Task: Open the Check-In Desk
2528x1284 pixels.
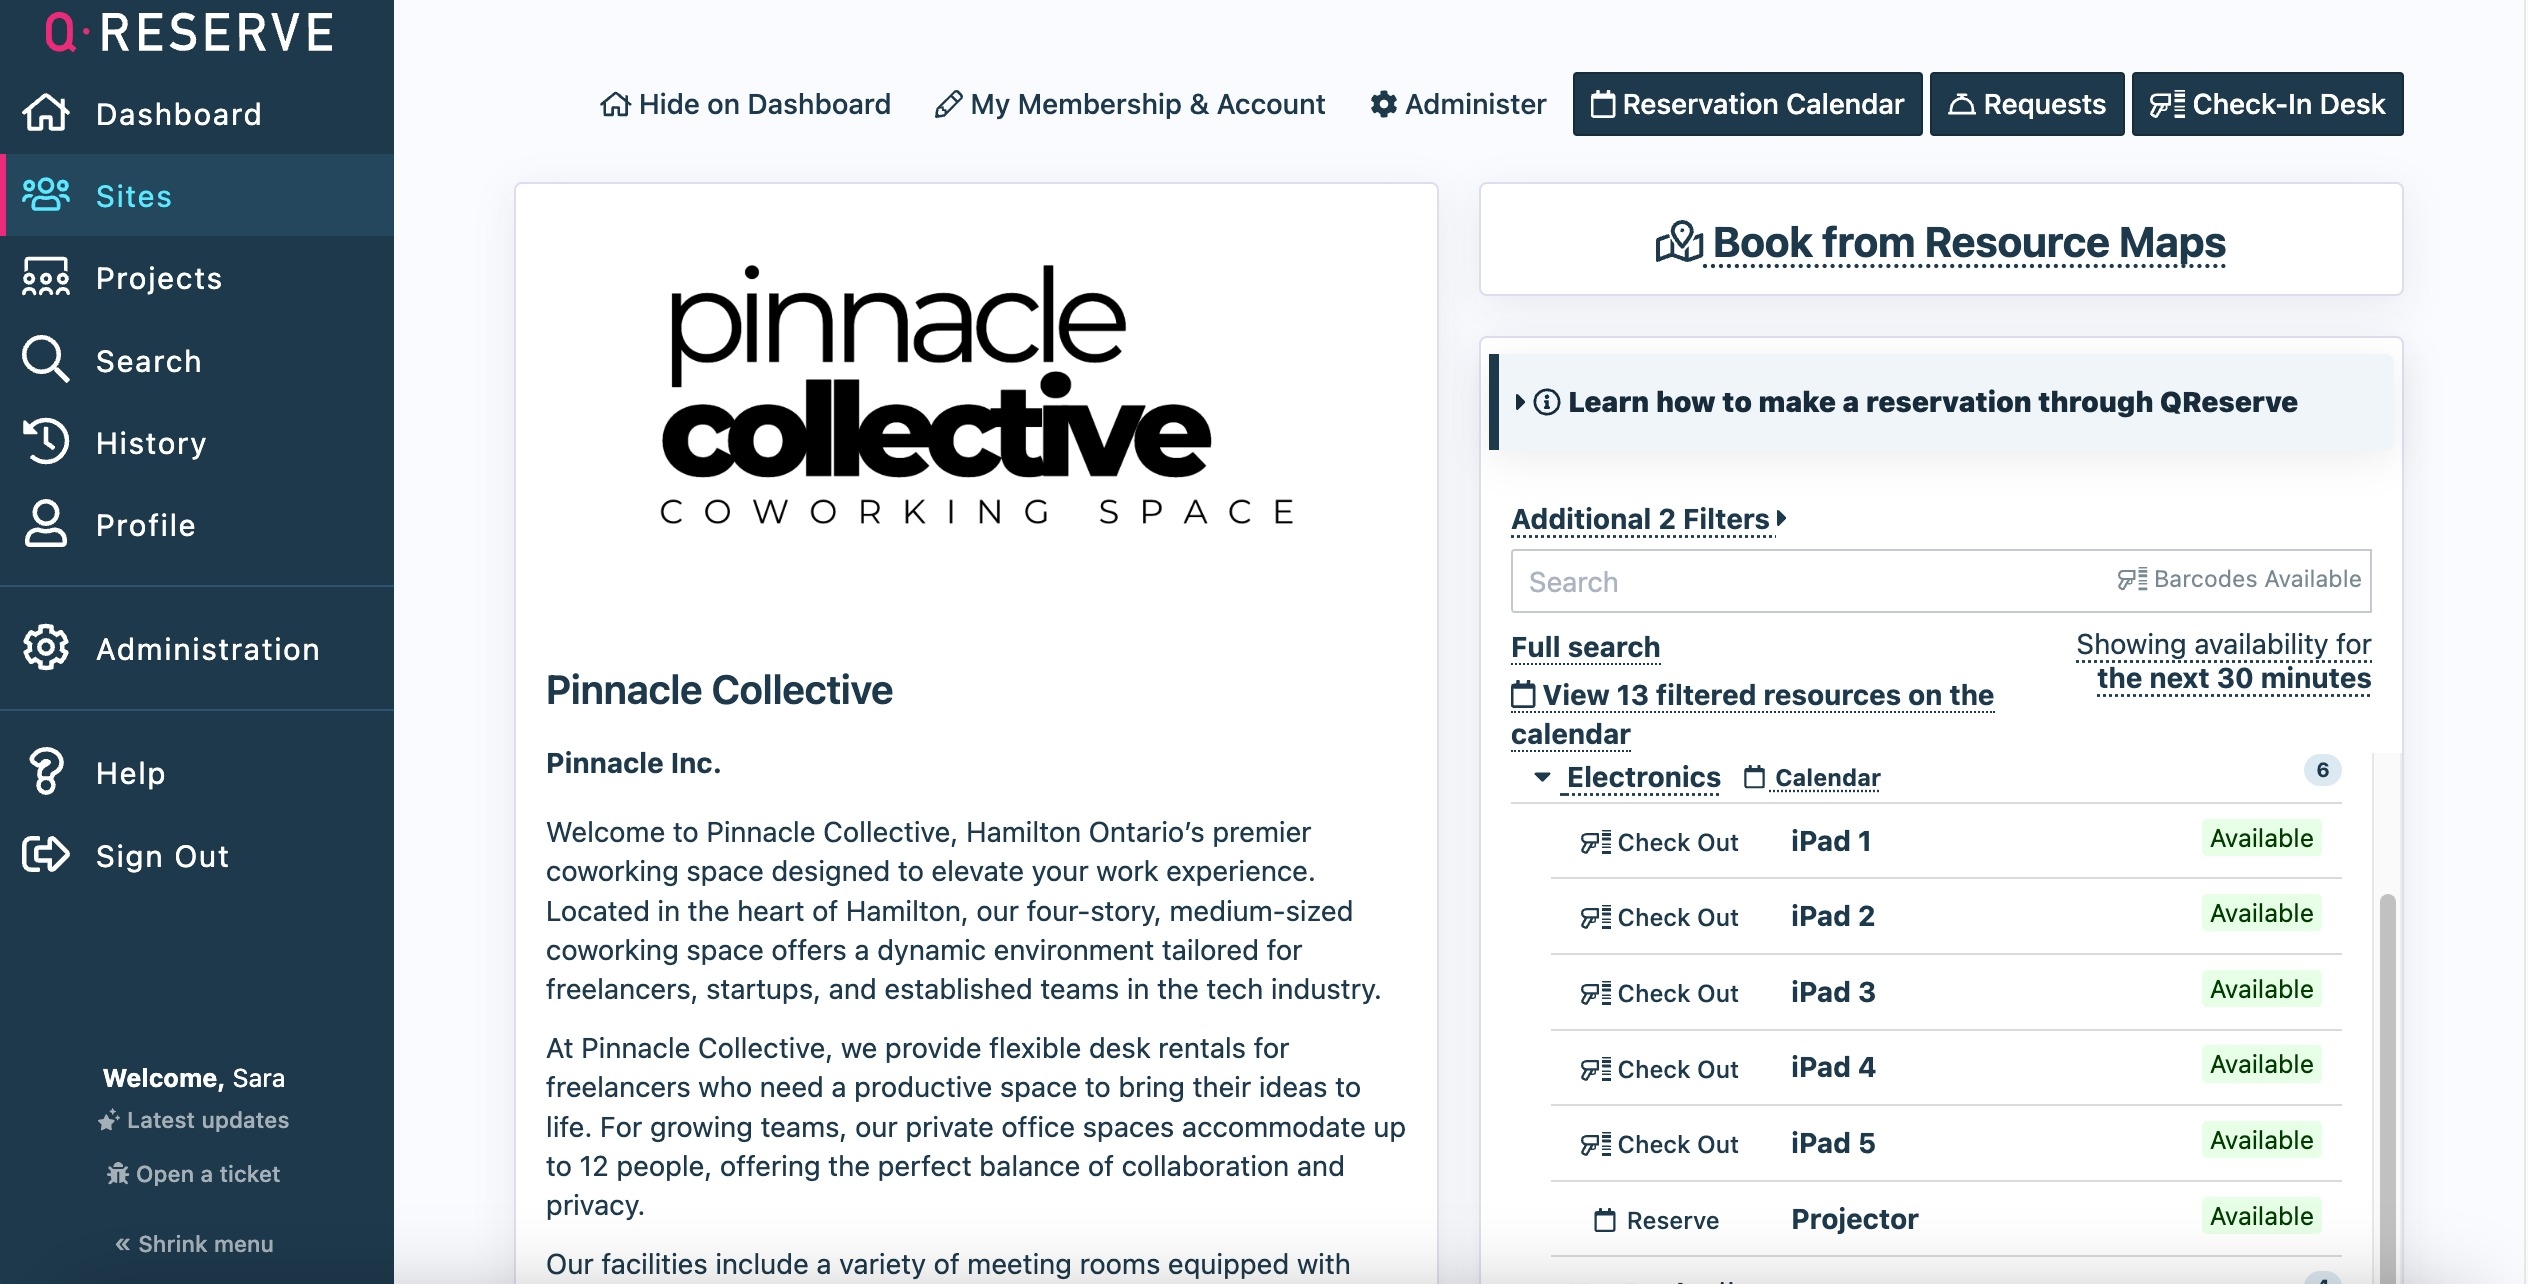Action: pyautogui.click(x=2267, y=104)
